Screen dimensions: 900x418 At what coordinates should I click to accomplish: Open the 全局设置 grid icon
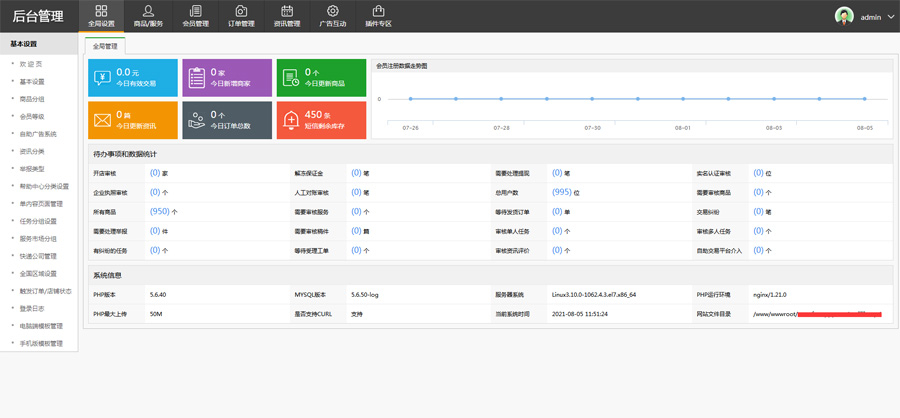click(x=101, y=11)
